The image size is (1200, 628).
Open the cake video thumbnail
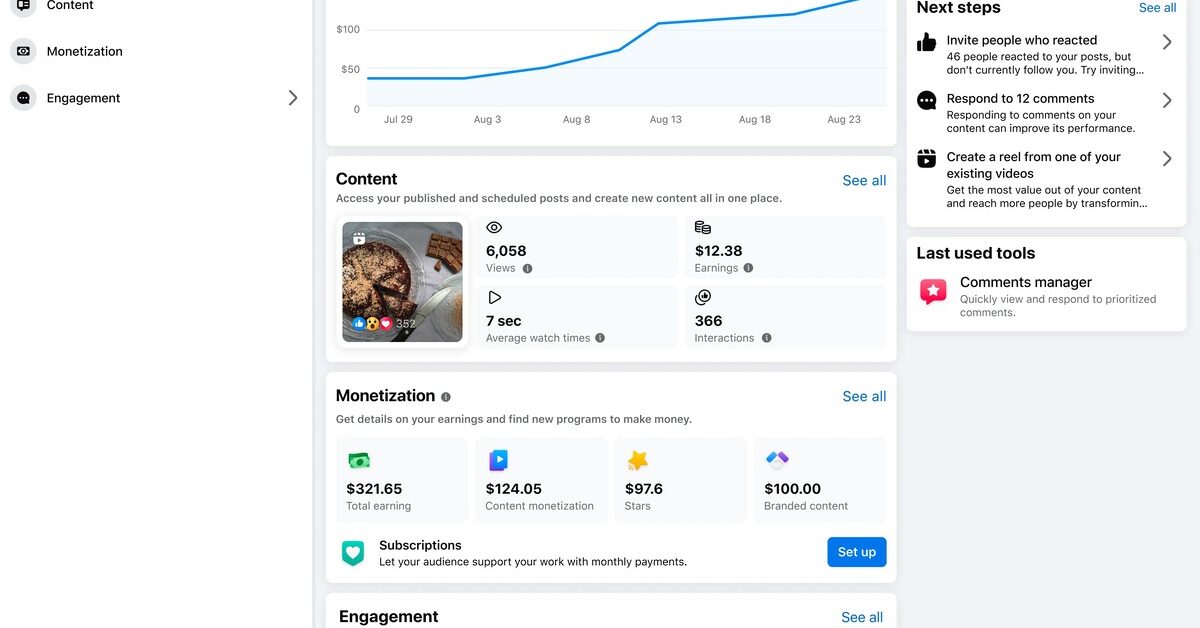pos(401,283)
